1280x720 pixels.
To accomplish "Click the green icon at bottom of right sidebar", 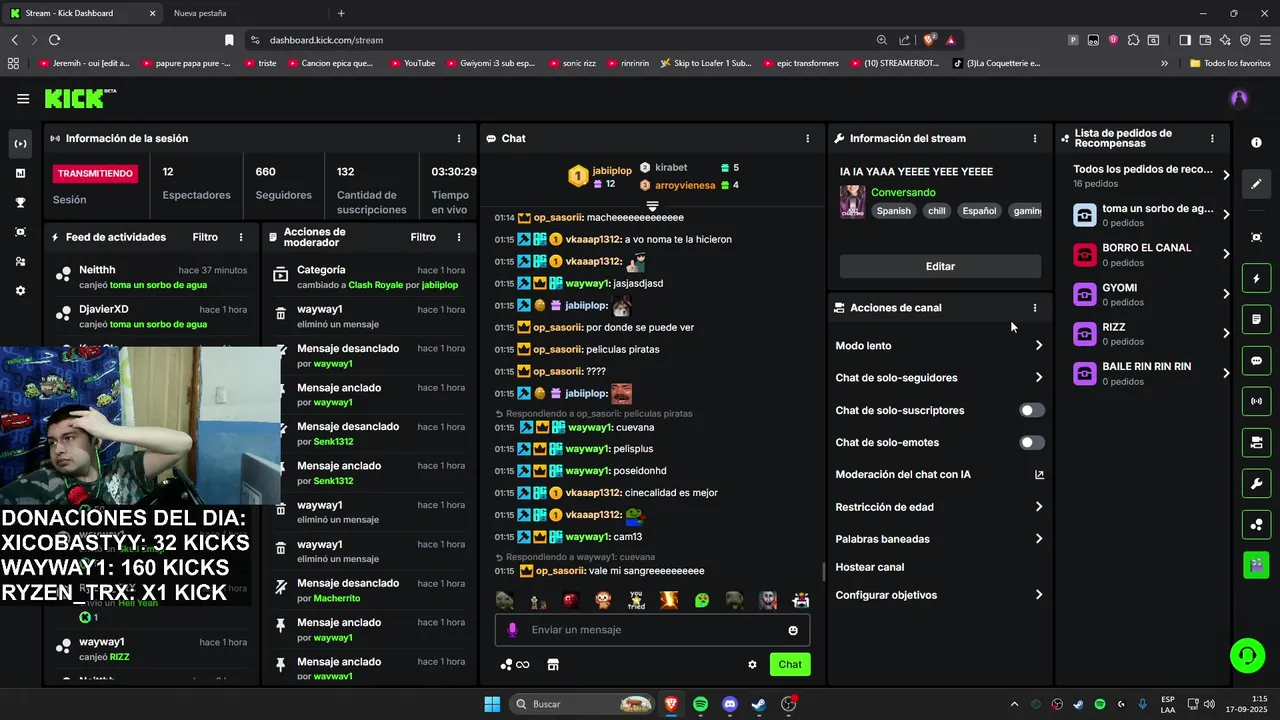I will (1256, 565).
